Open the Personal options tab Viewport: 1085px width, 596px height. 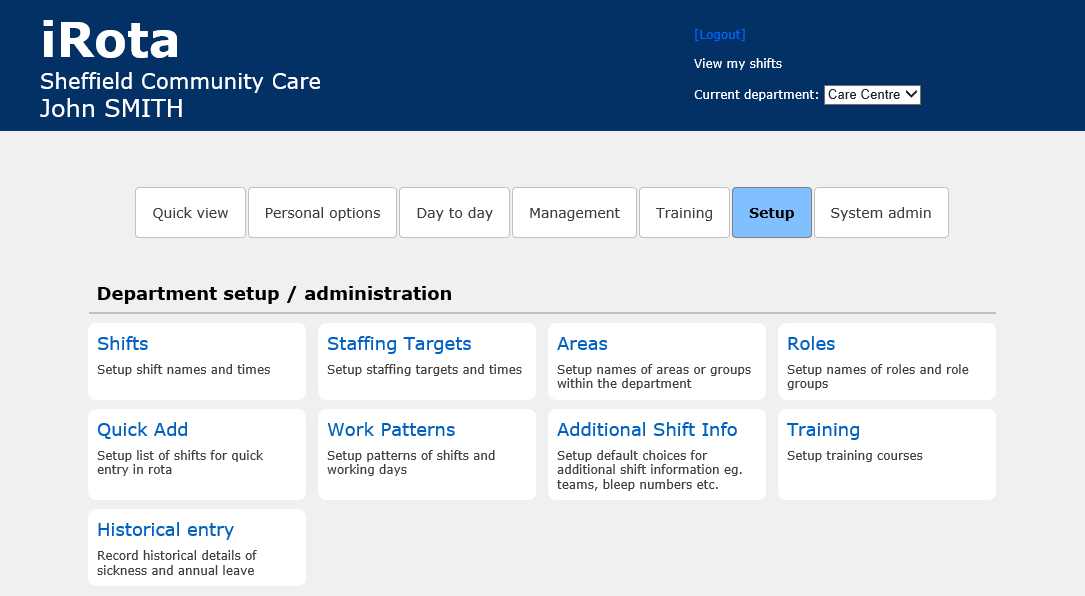tap(322, 213)
